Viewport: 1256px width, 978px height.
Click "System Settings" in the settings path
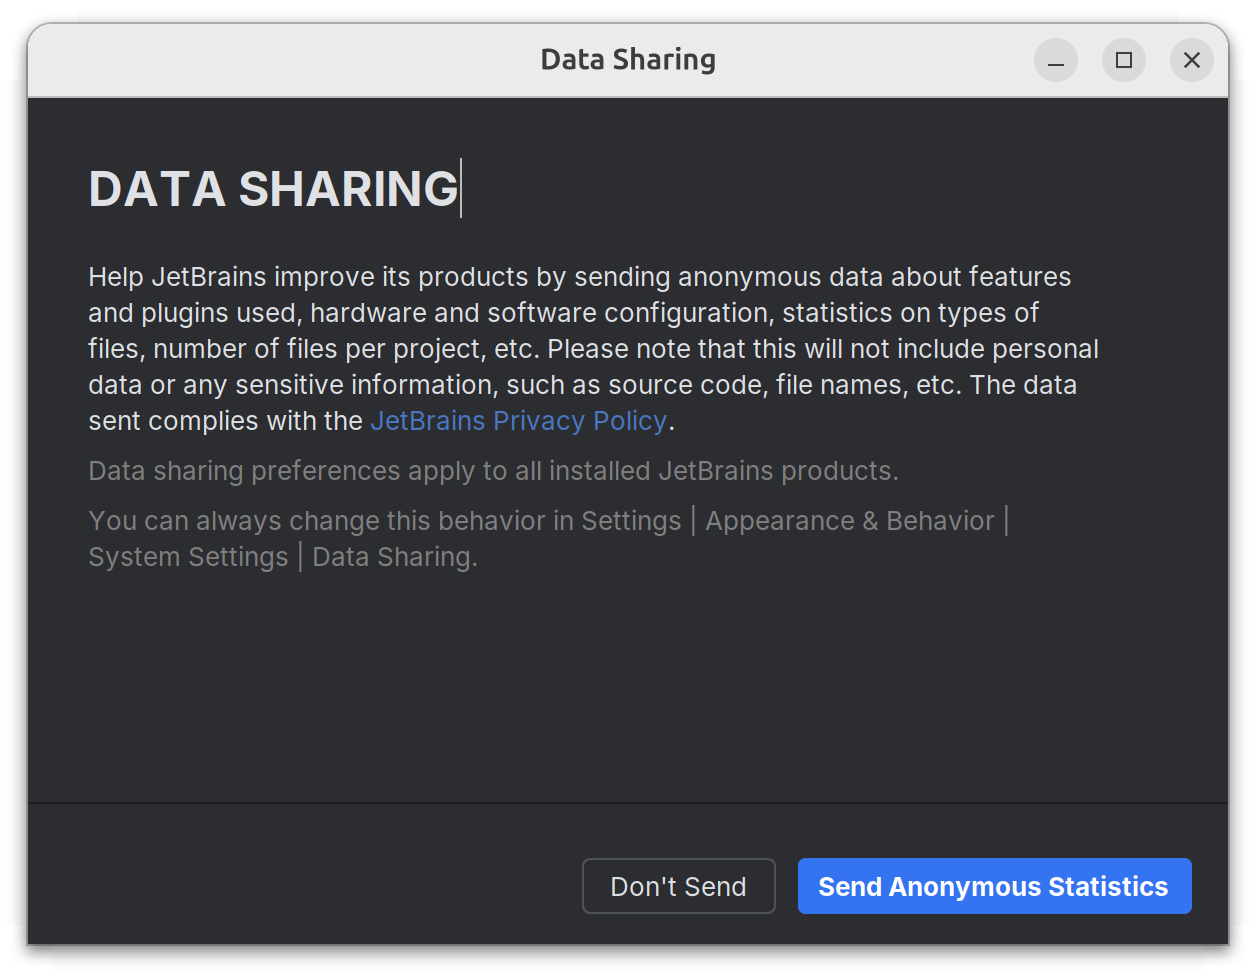click(187, 557)
